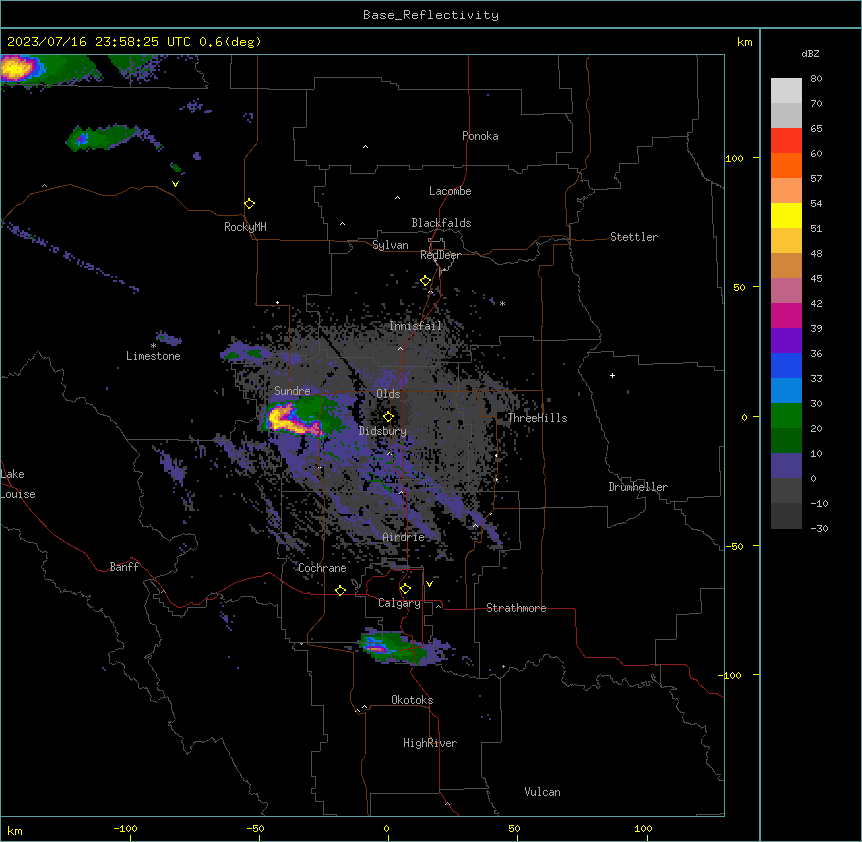This screenshot has height=842, width=862.
Task: Click the -30 value in dBZ legend
Action: (819, 528)
